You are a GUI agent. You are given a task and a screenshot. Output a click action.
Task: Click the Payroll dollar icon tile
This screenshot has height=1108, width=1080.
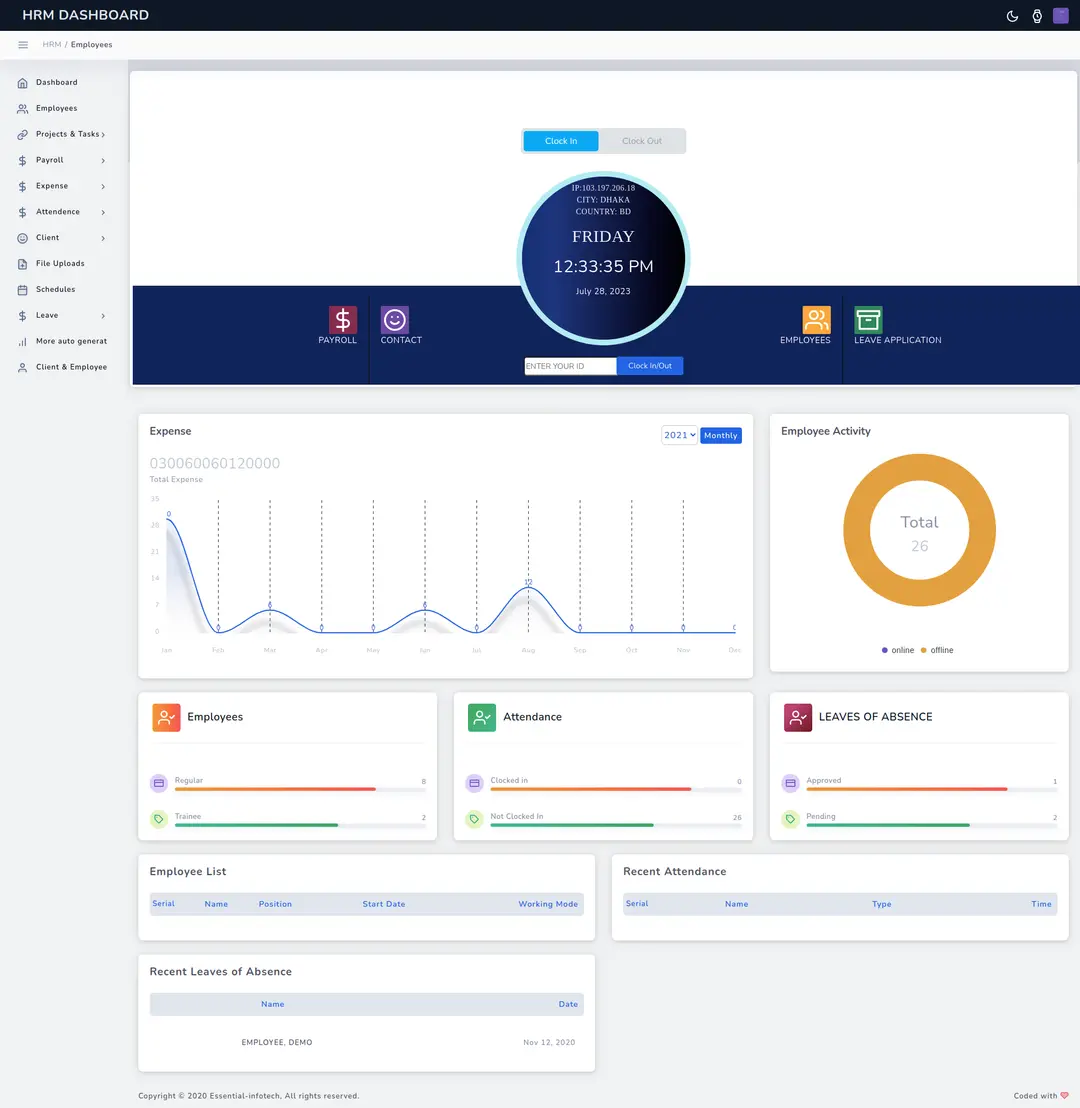343,320
